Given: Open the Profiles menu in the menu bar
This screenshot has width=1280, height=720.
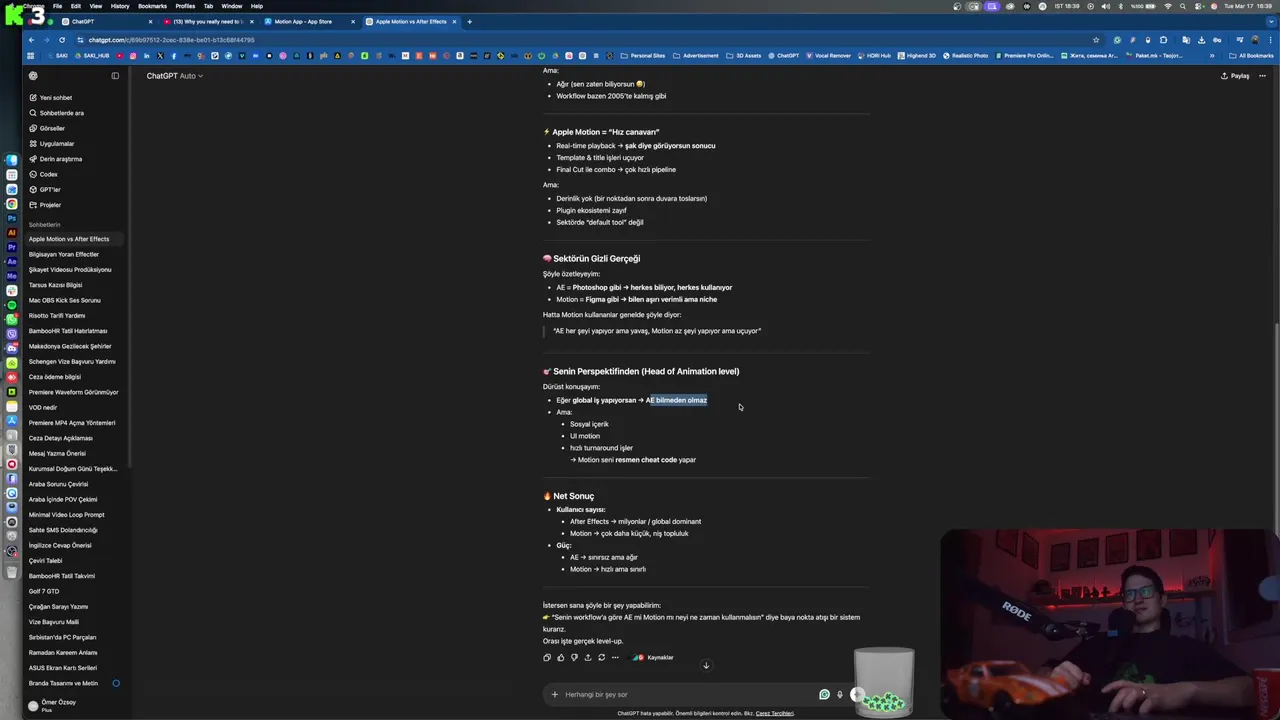Looking at the screenshot, I should coord(185,6).
